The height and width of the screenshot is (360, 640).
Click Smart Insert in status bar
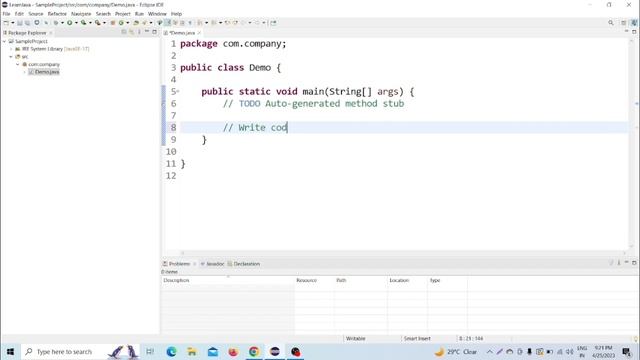coord(417,339)
